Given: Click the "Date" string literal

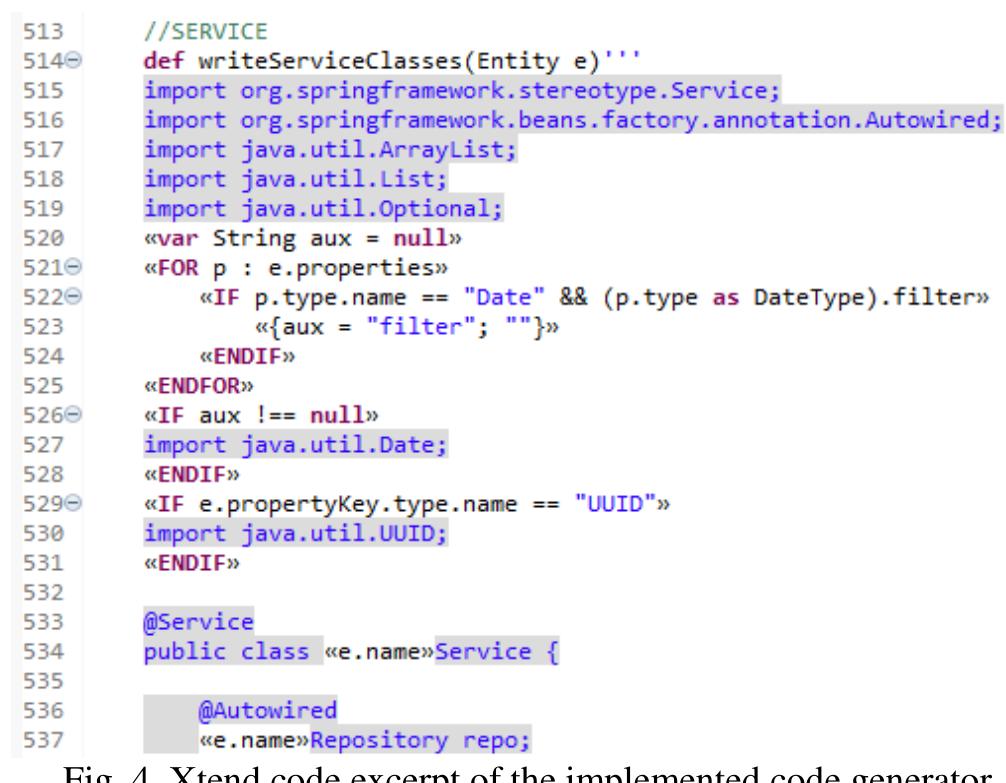Looking at the screenshot, I should click(504, 297).
